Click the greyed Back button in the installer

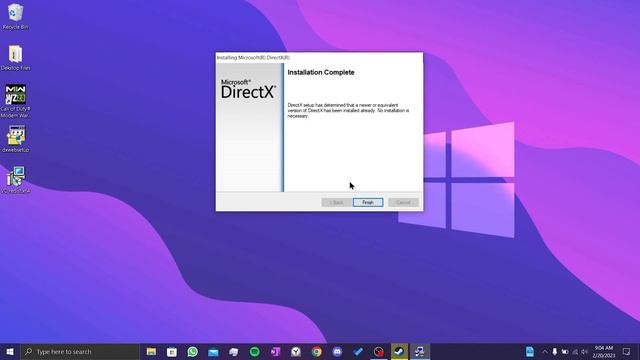[x=336, y=202]
